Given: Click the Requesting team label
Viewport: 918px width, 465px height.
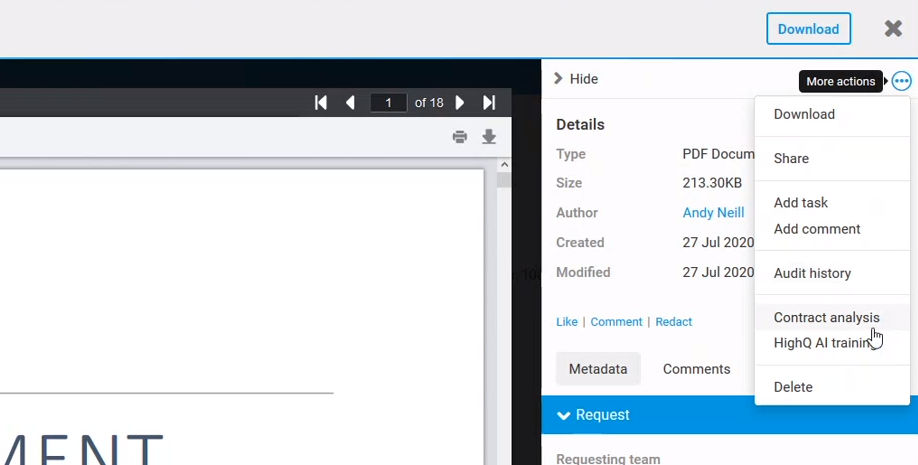Looking at the screenshot, I should (608, 459).
